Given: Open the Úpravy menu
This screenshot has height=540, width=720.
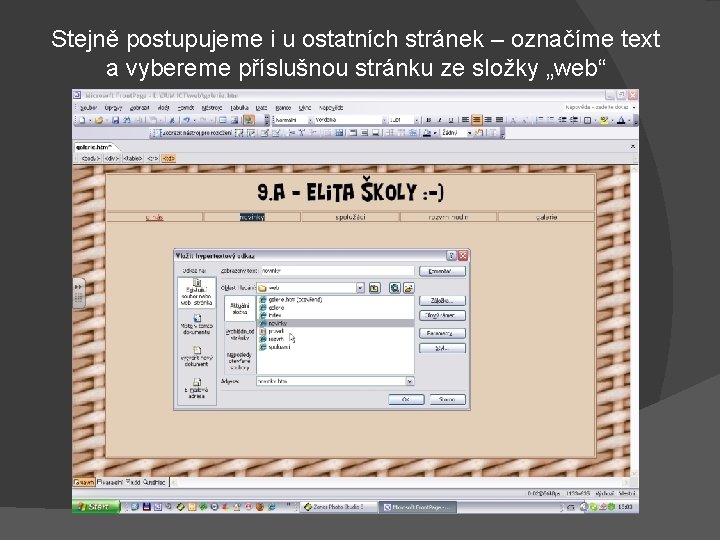Looking at the screenshot, I should point(113,107).
